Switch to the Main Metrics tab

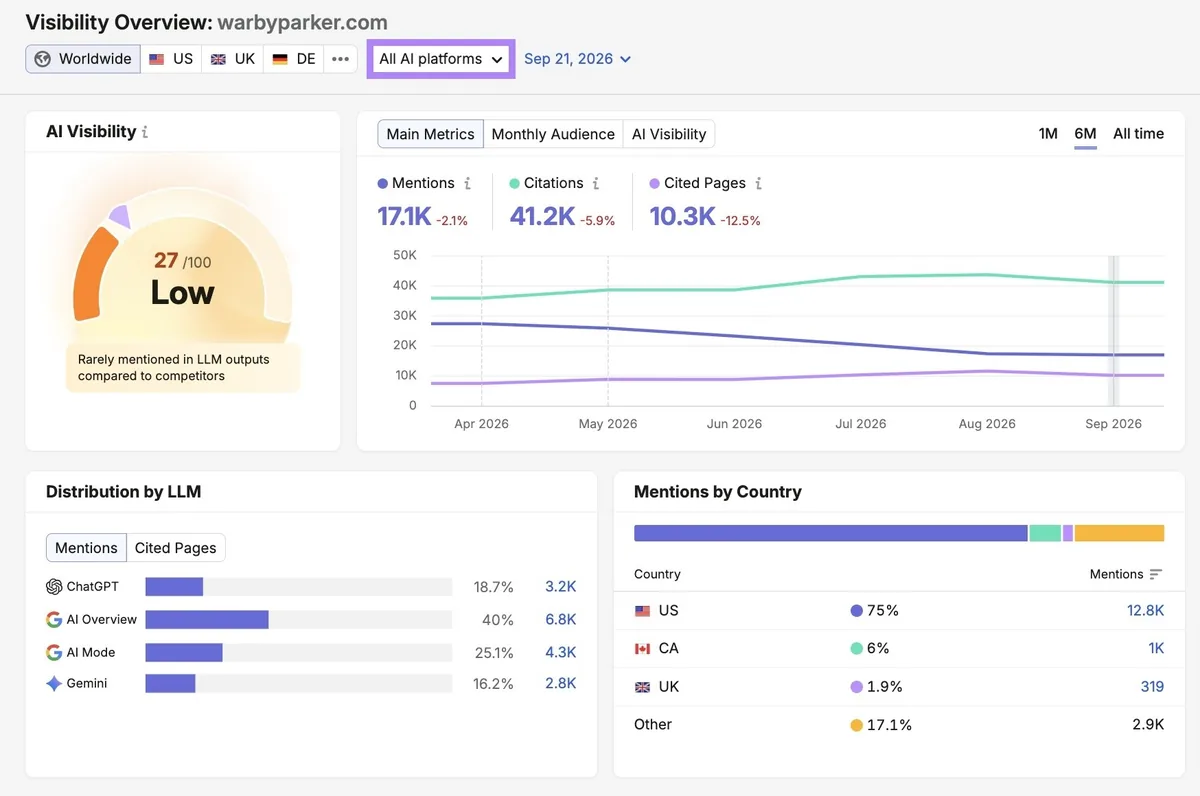click(x=431, y=134)
